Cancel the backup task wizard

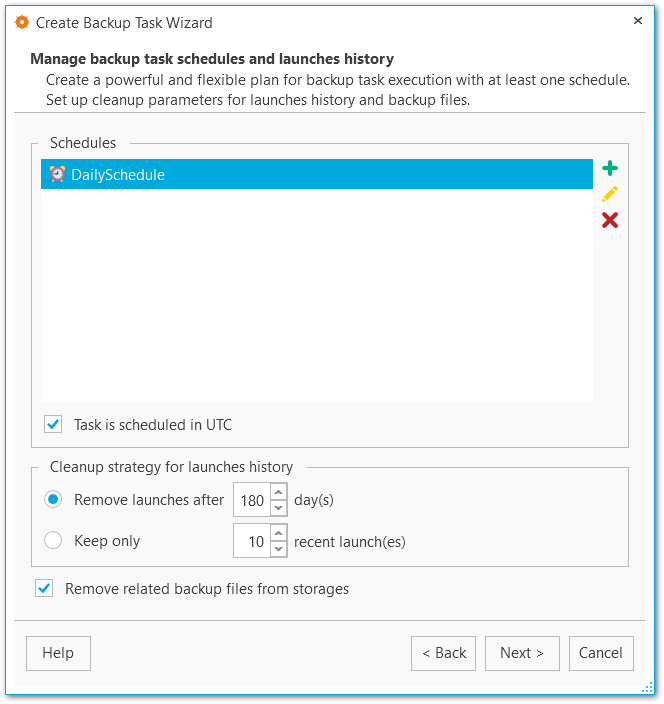tap(601, 653)
